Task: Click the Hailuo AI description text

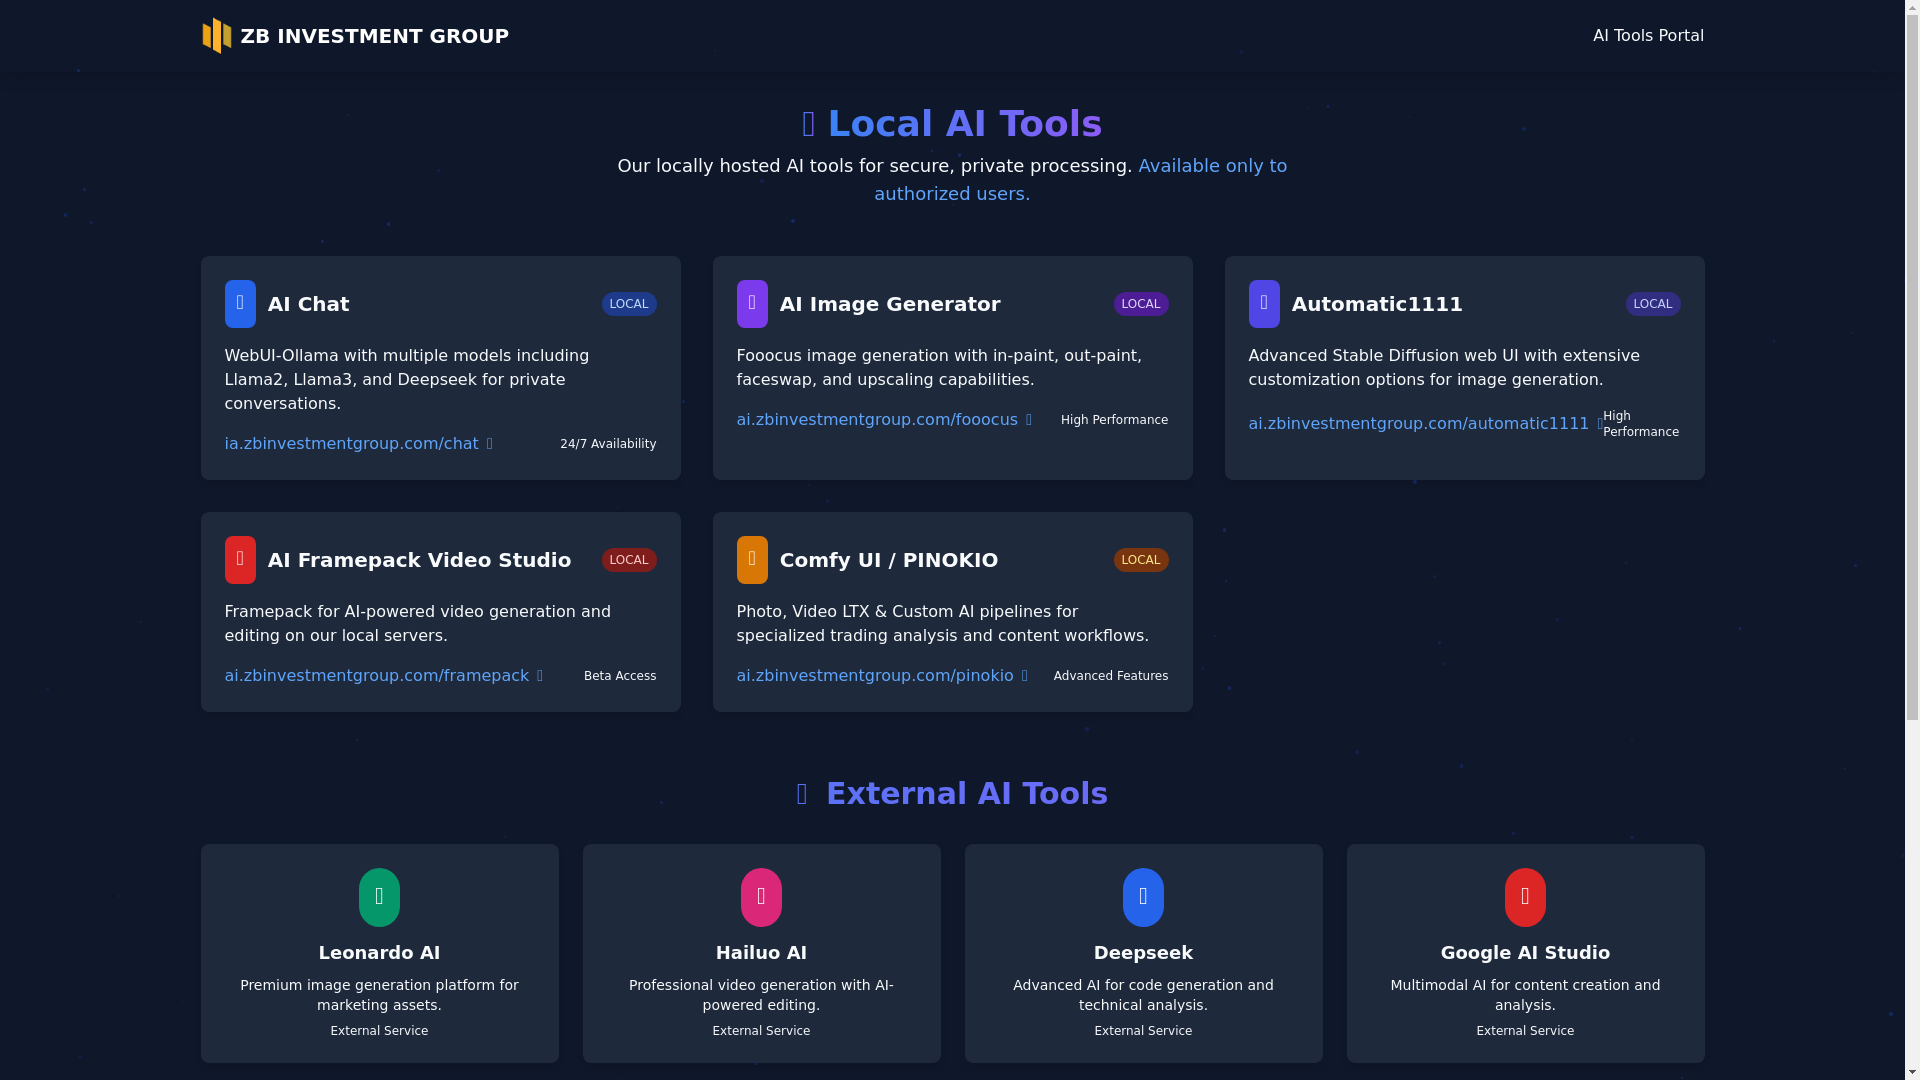Action: [x=761, y=995]
